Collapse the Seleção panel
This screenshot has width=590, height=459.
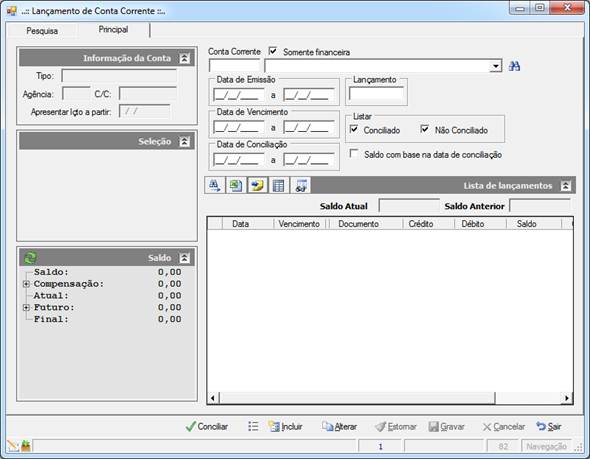(x=184, y=141)
